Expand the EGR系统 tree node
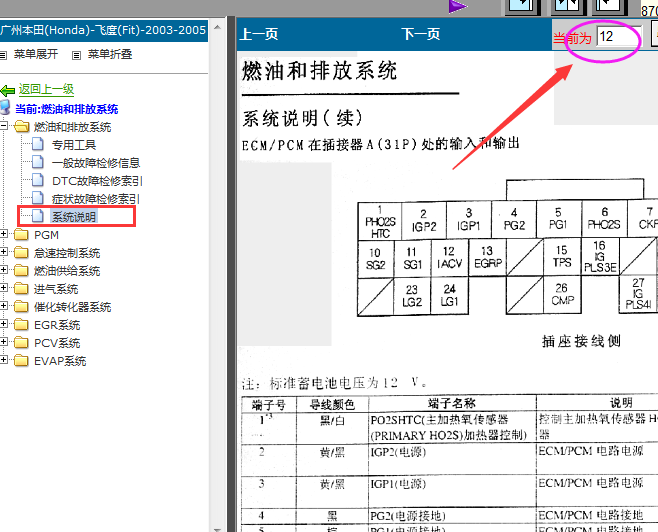The image size is (658, 532). 4,324
